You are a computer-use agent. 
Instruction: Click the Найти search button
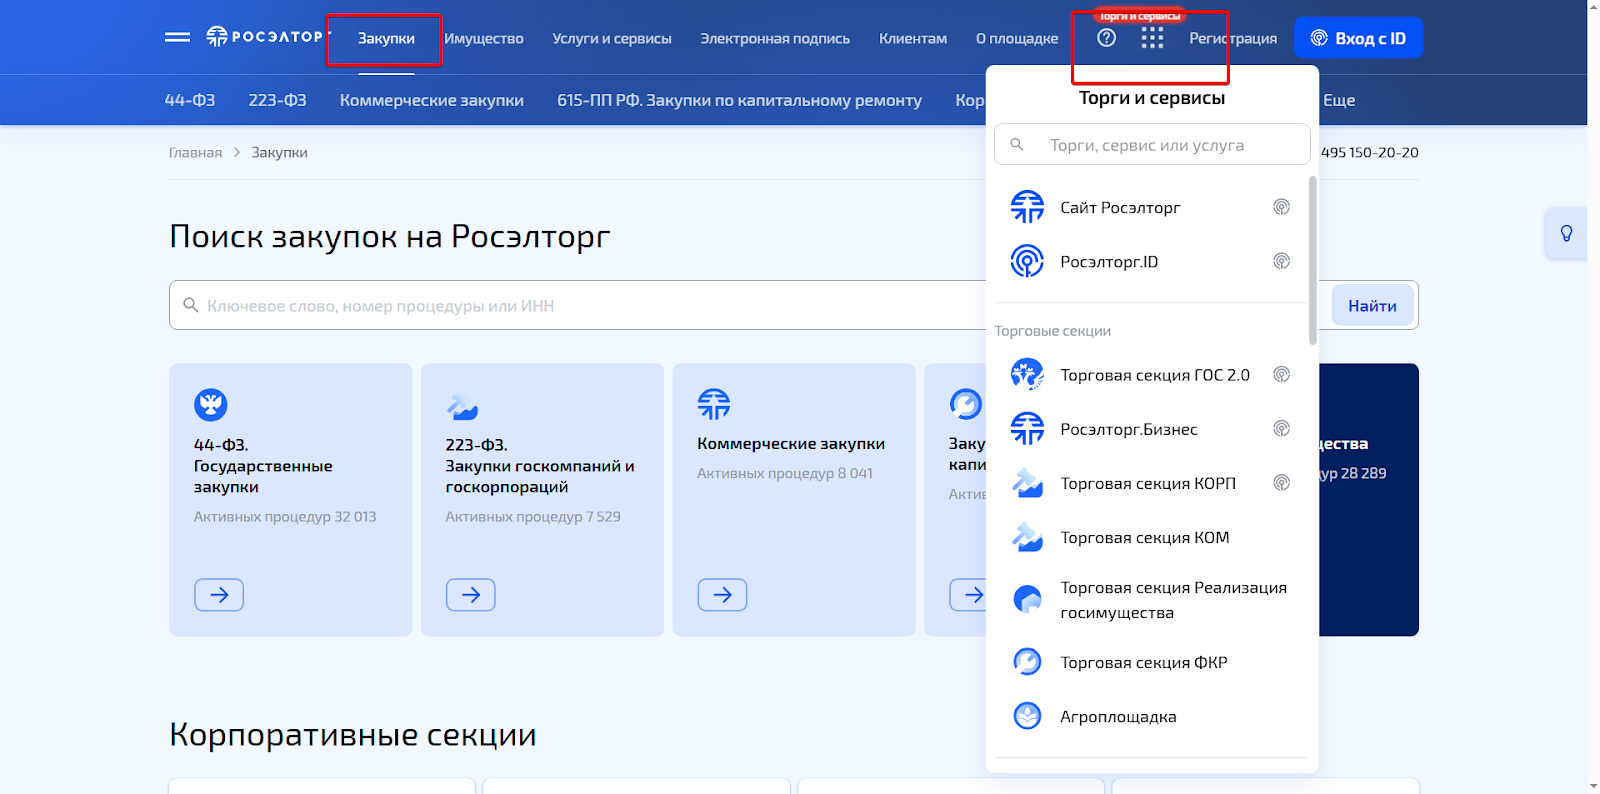(1372, 305)
